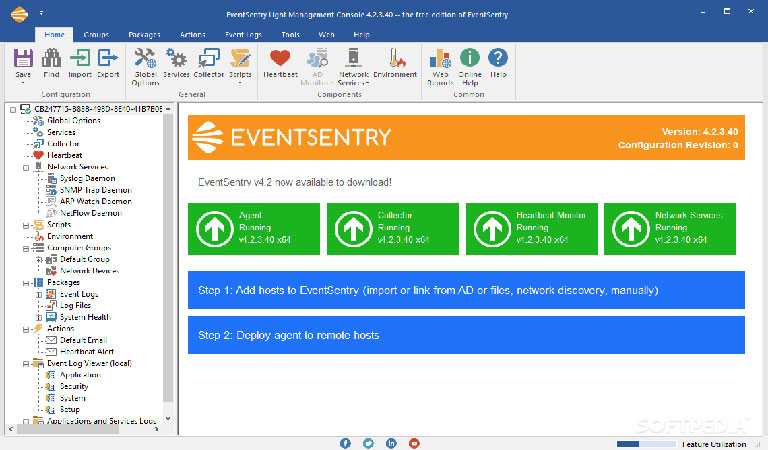Expand the System Health package node
The width and height of the screenshot is (768, 450).
coord(39,317)
